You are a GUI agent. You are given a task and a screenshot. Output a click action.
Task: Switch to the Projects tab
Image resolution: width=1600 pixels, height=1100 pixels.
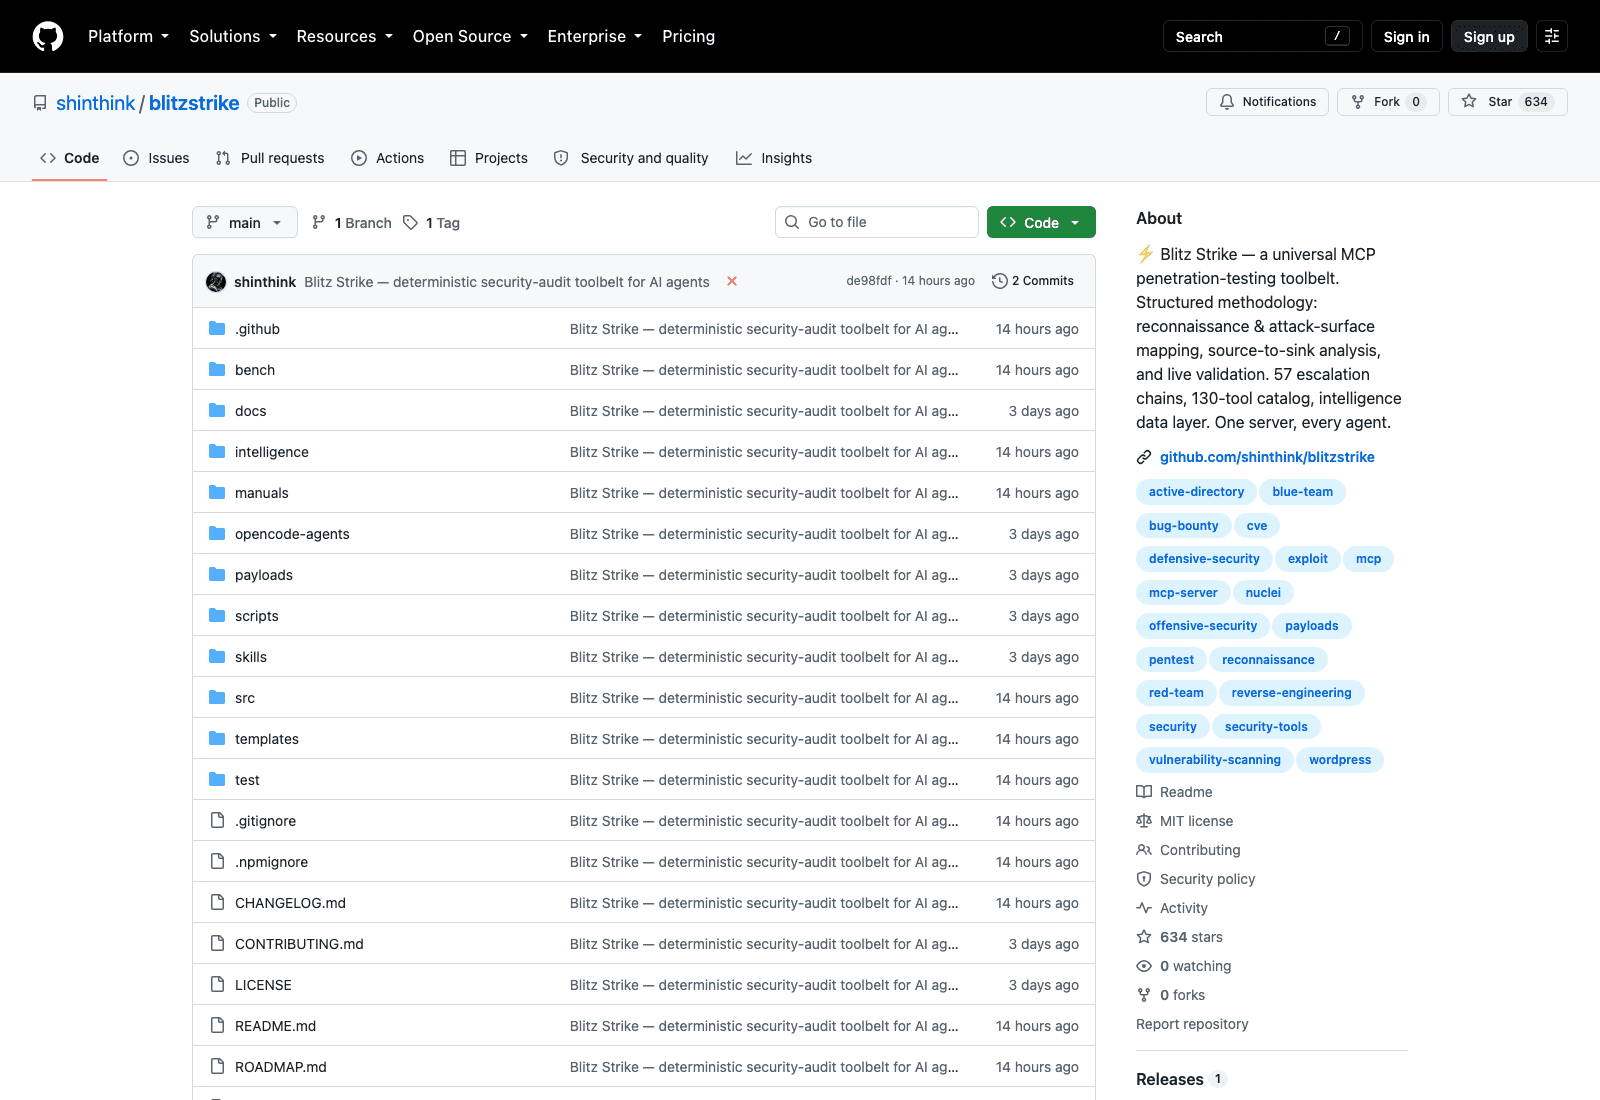489,158
